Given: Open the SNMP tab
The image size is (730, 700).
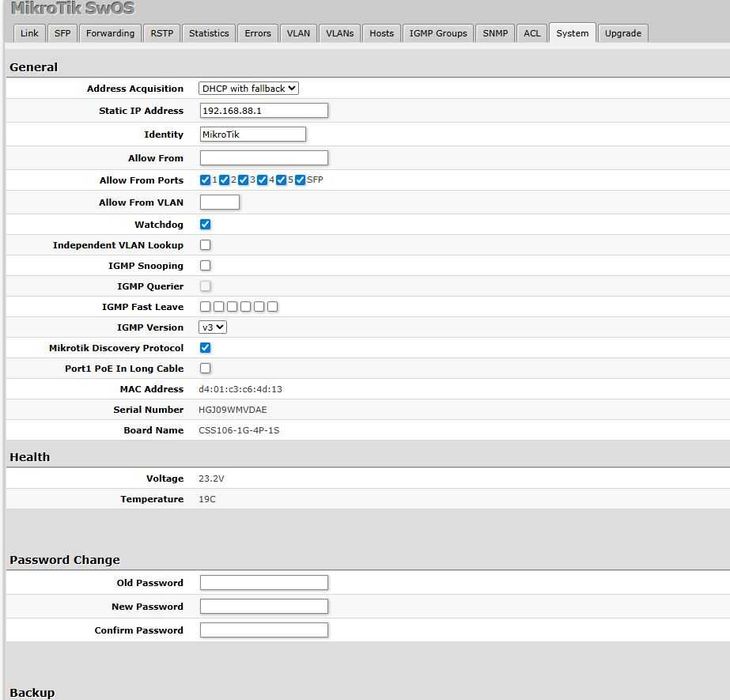Looking at the screenshot, I should coord(495,34).
